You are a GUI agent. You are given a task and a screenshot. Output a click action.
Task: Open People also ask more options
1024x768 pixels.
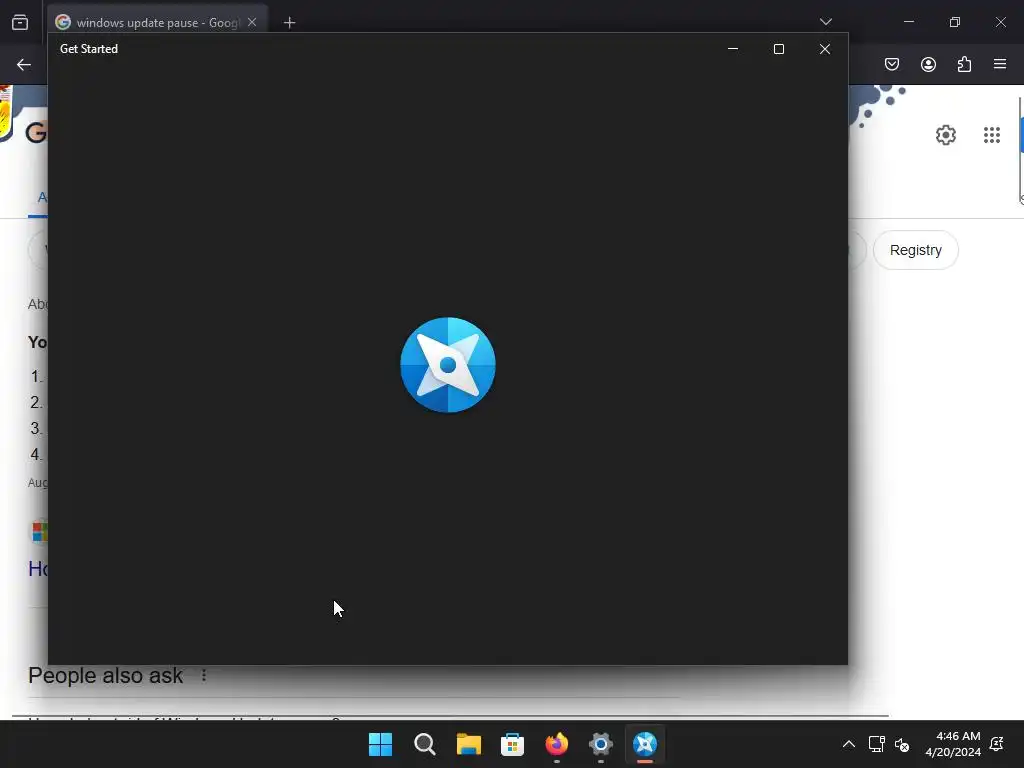[204, 675]
